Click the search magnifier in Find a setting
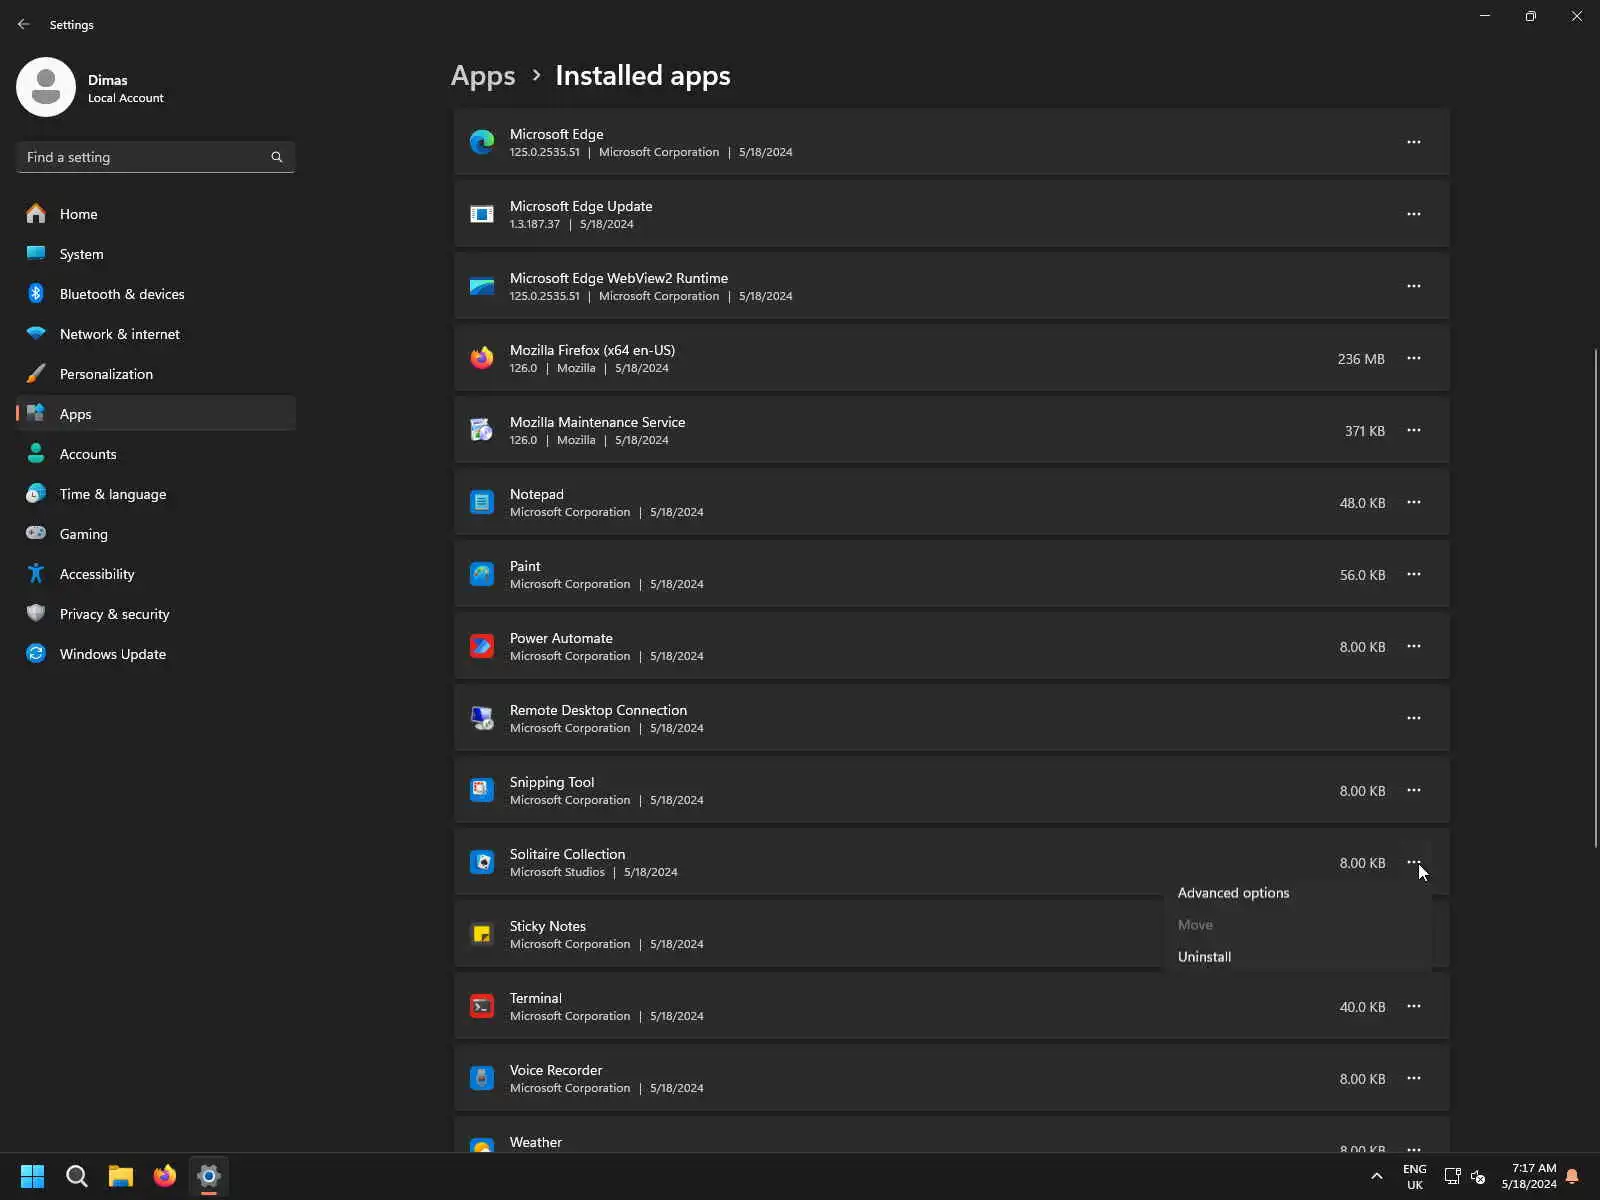 (277, 157)
